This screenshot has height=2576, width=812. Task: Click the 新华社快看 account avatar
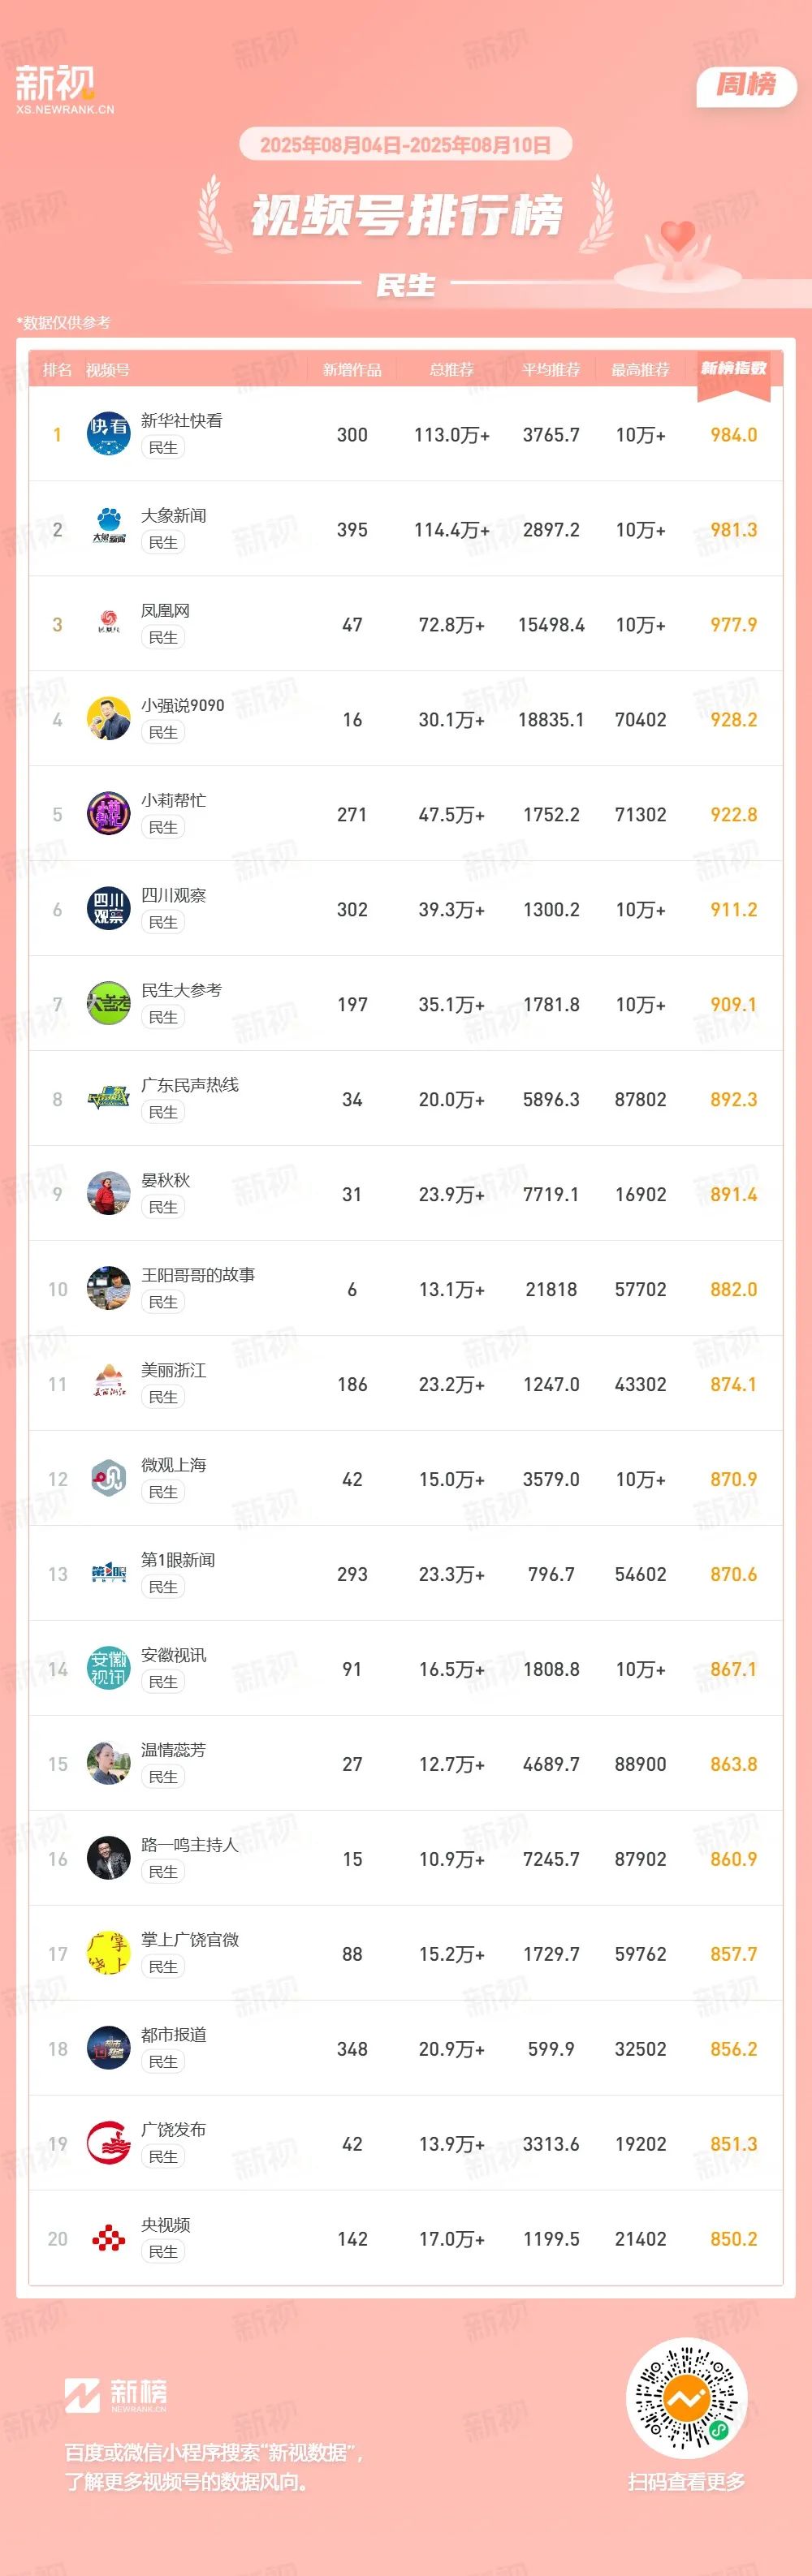[x=108, y=434]
